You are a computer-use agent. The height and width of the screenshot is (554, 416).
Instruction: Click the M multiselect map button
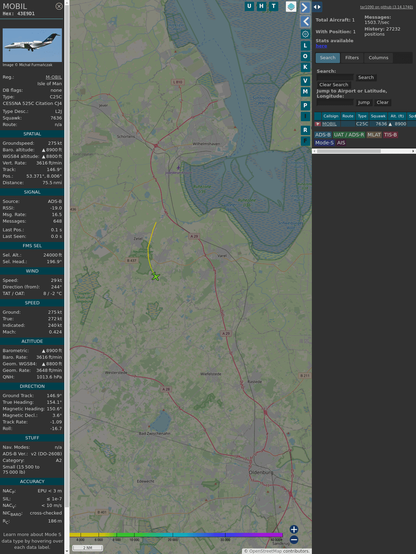305,92
